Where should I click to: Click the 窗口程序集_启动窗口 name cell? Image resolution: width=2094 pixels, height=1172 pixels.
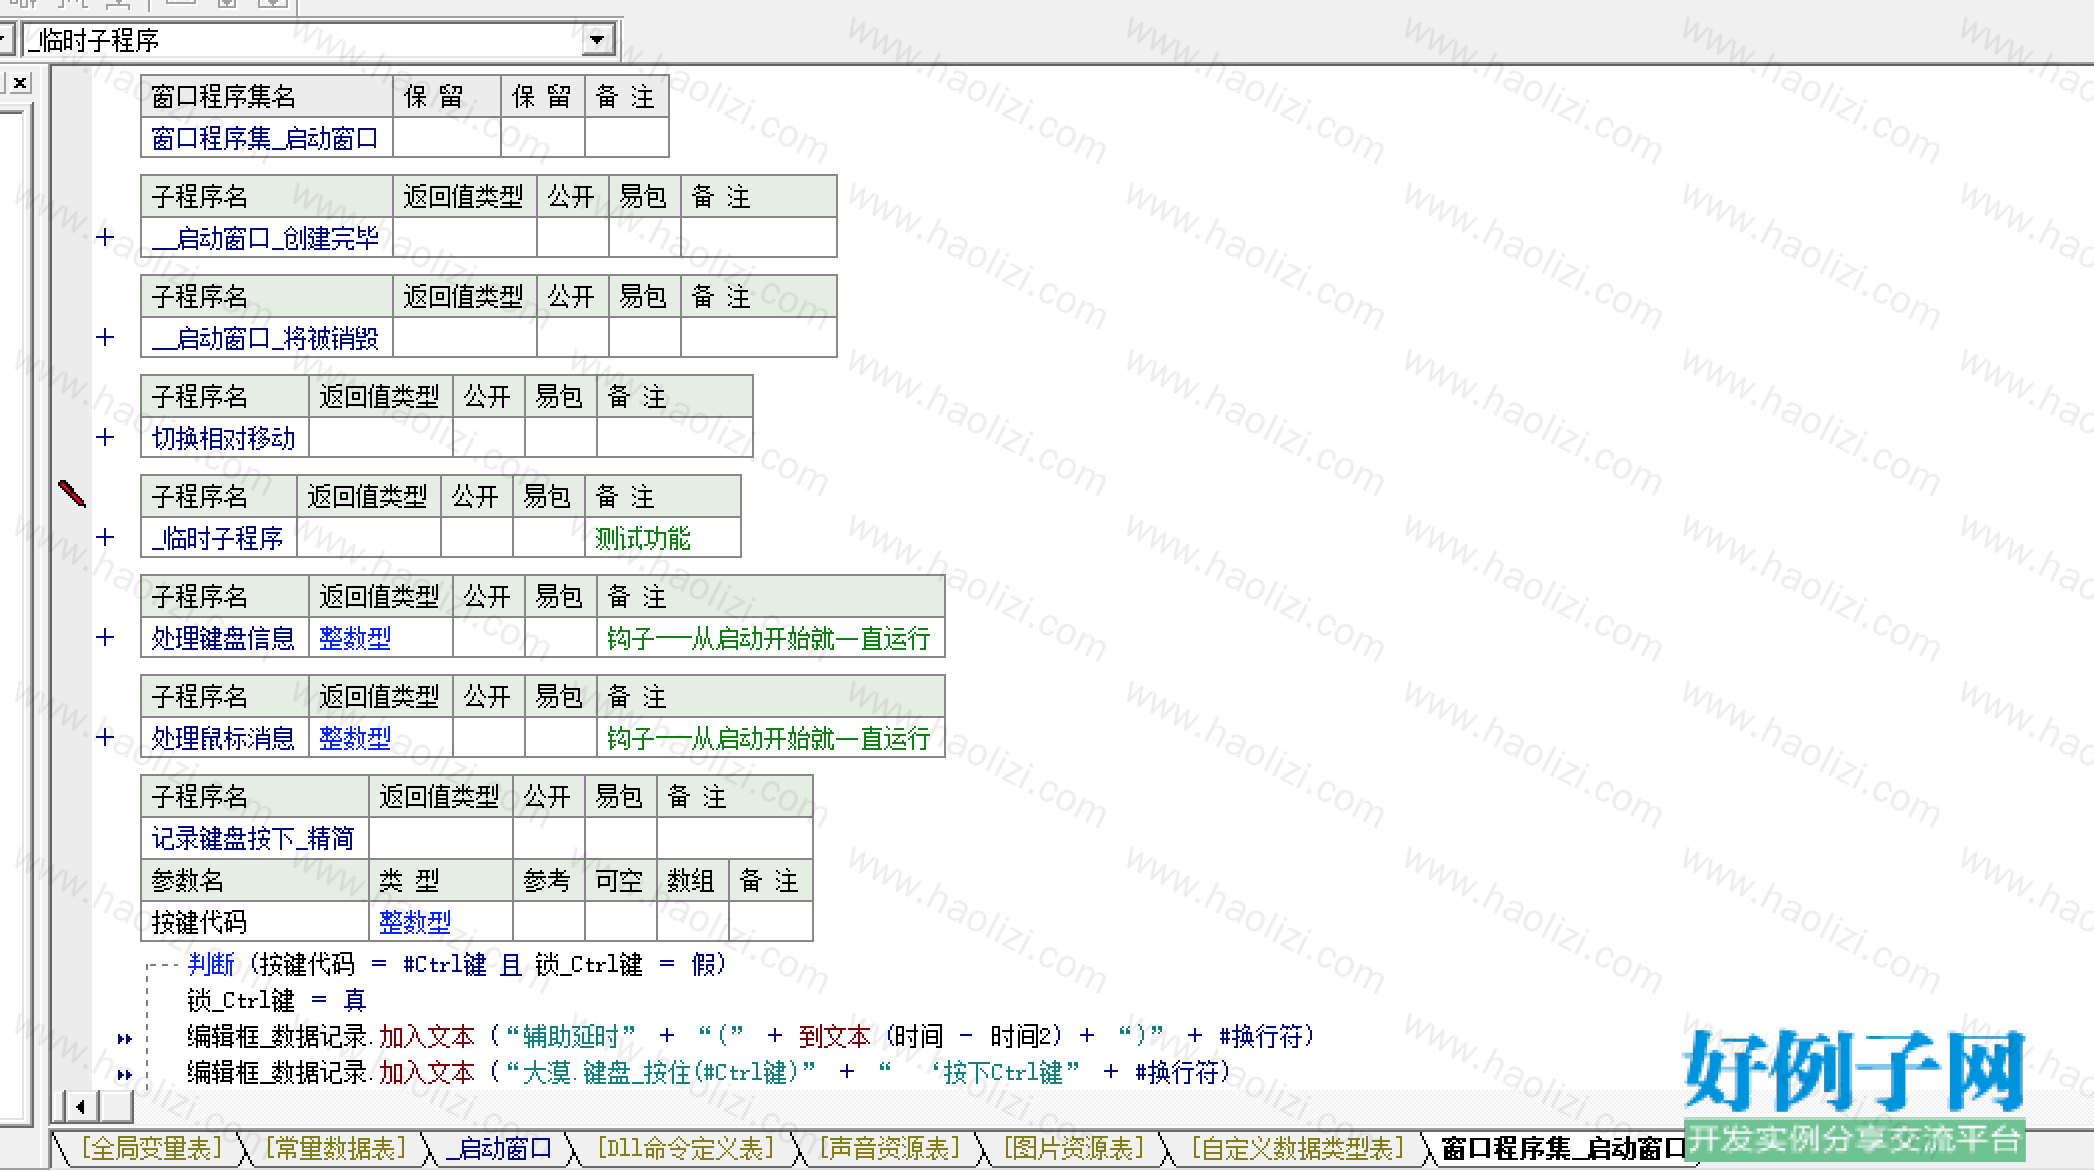(x=266, y=138)
